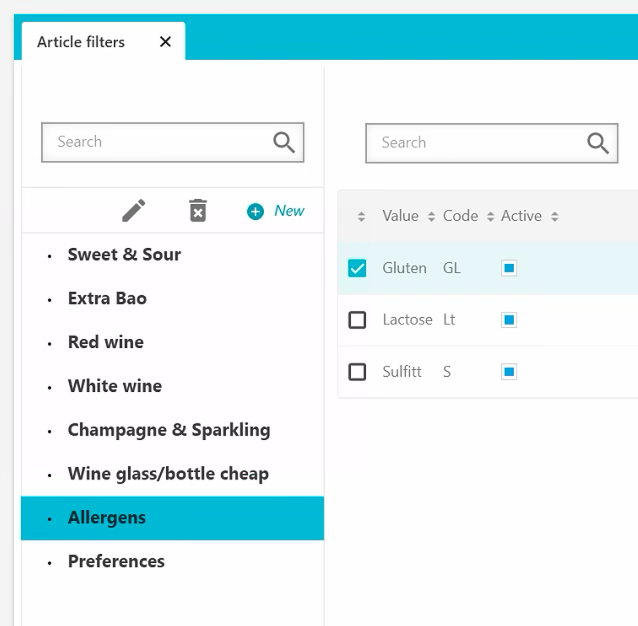Click the trash delete icon
This screenshot has height=626, width=638.
point(198,211)
